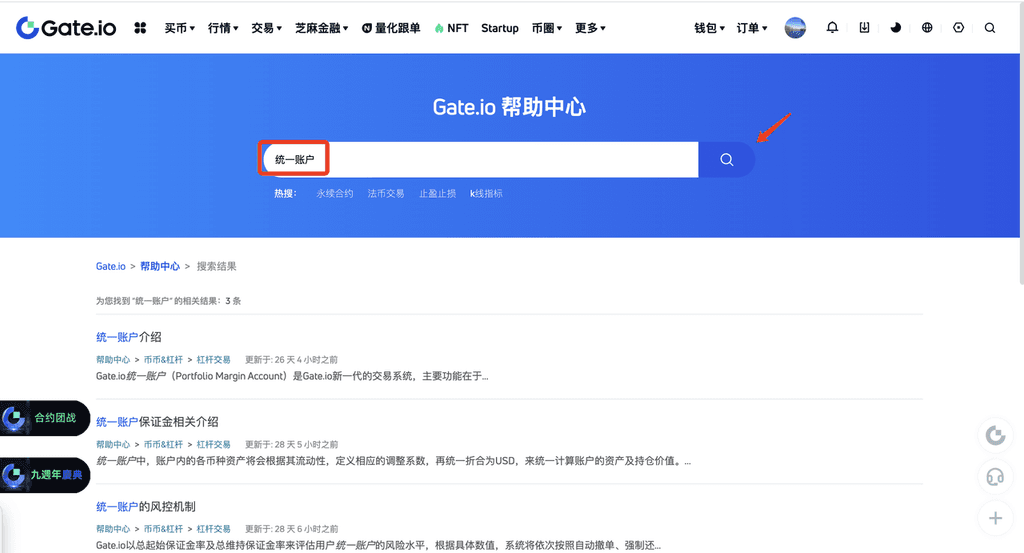
Task: Open user profile avatar
Action: click(x=795, y=28)
